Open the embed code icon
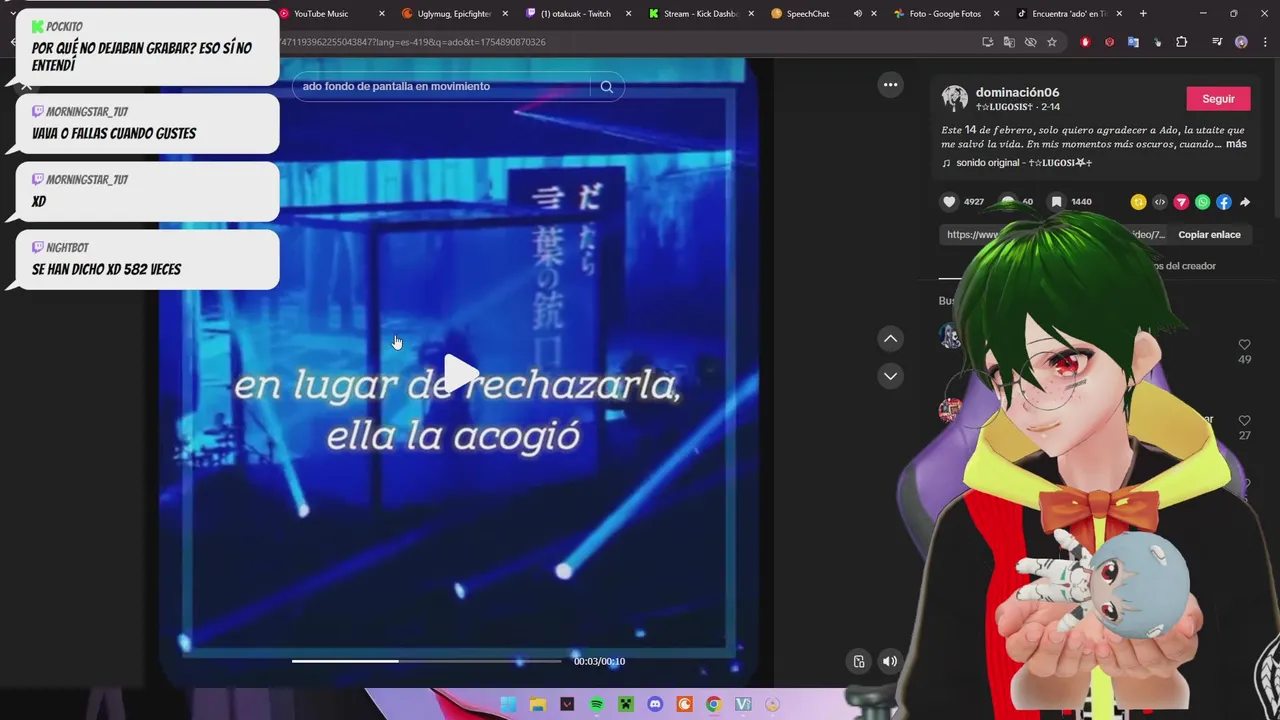This screenshot has width=1280, height=720. [x=1160, y=202]
